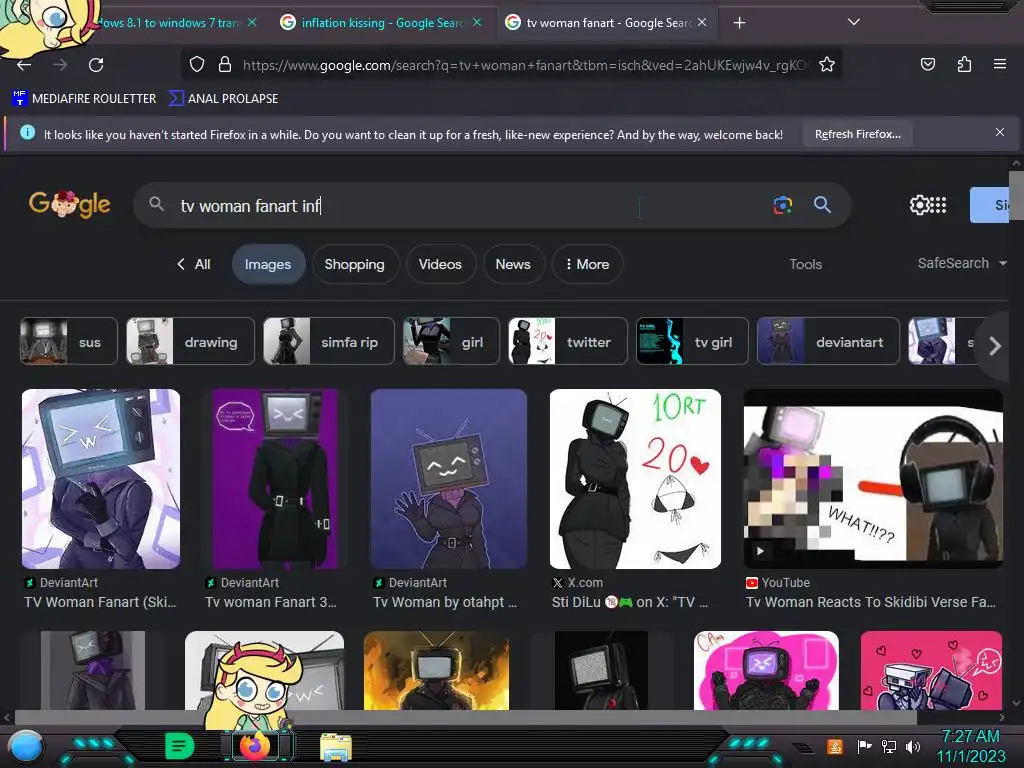Open the TV Woman Fanart (Ski... image thumbnail
Image resolution: width=1024 pixels, height=768 pixels.
point(101,479)
